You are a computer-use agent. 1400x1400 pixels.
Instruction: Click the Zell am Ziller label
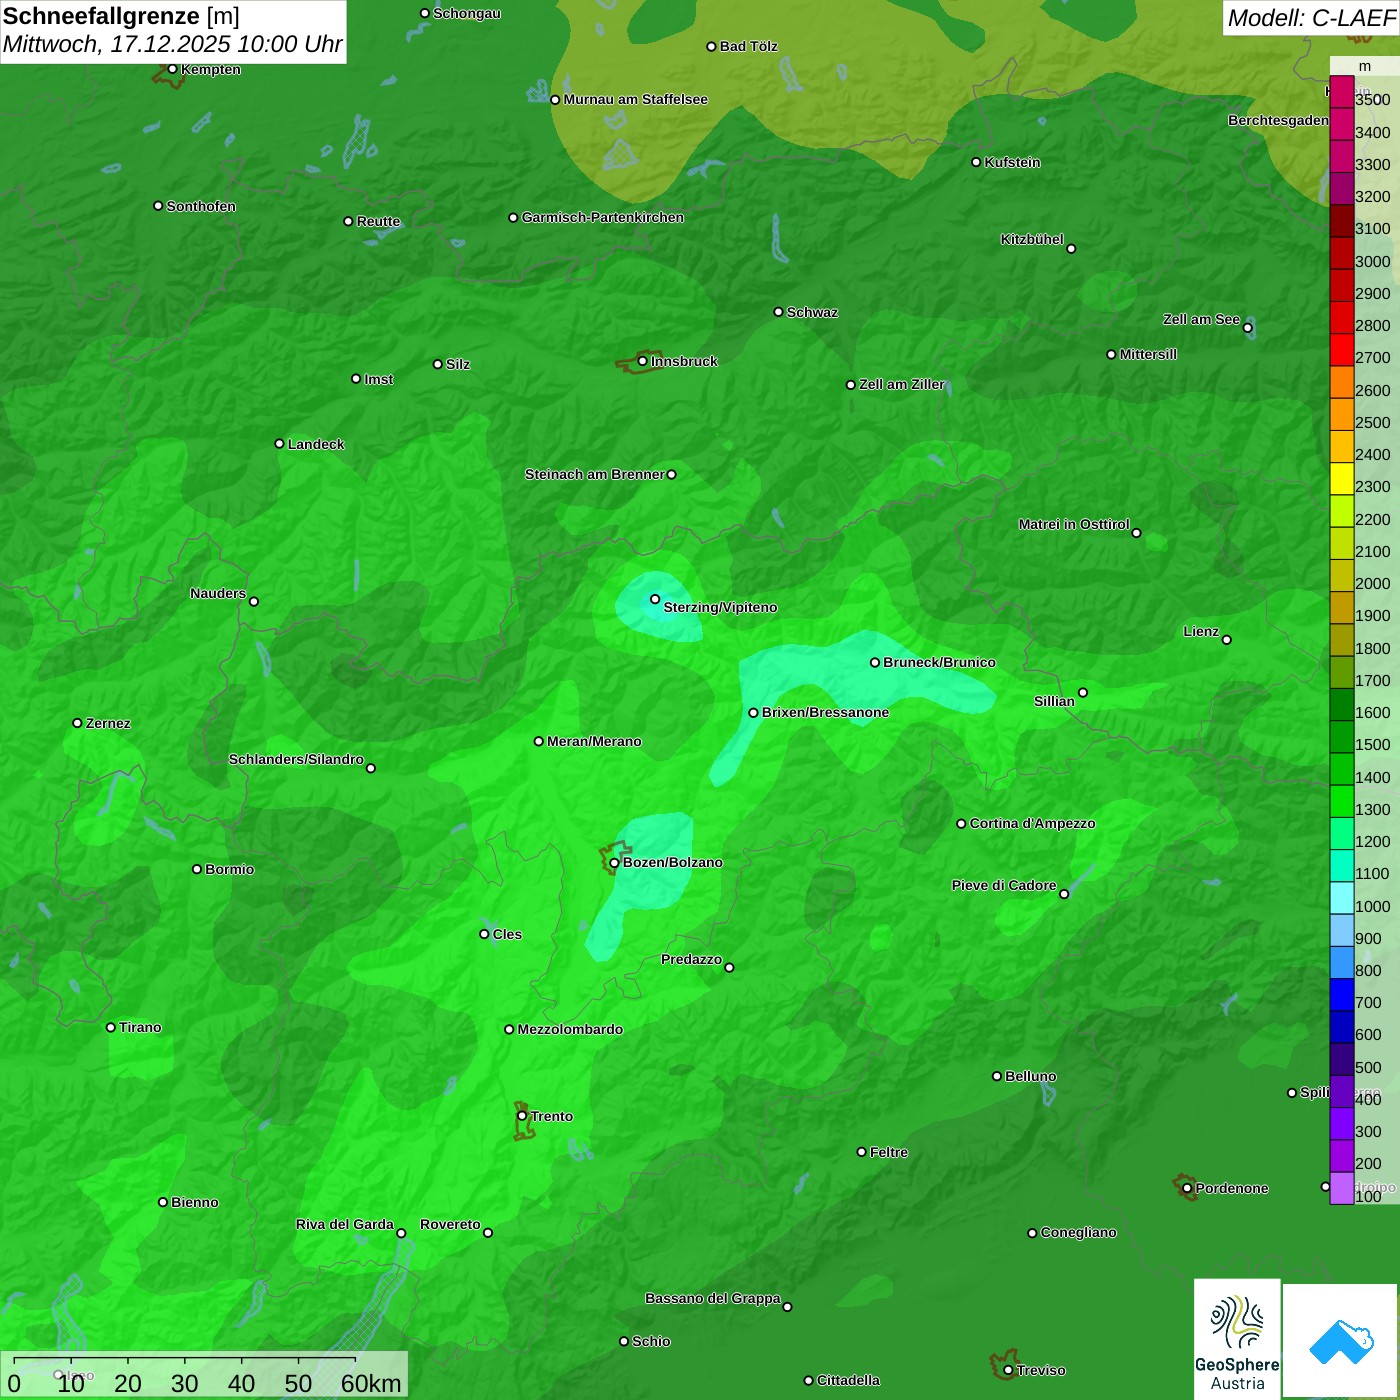[x=902, y=384]
